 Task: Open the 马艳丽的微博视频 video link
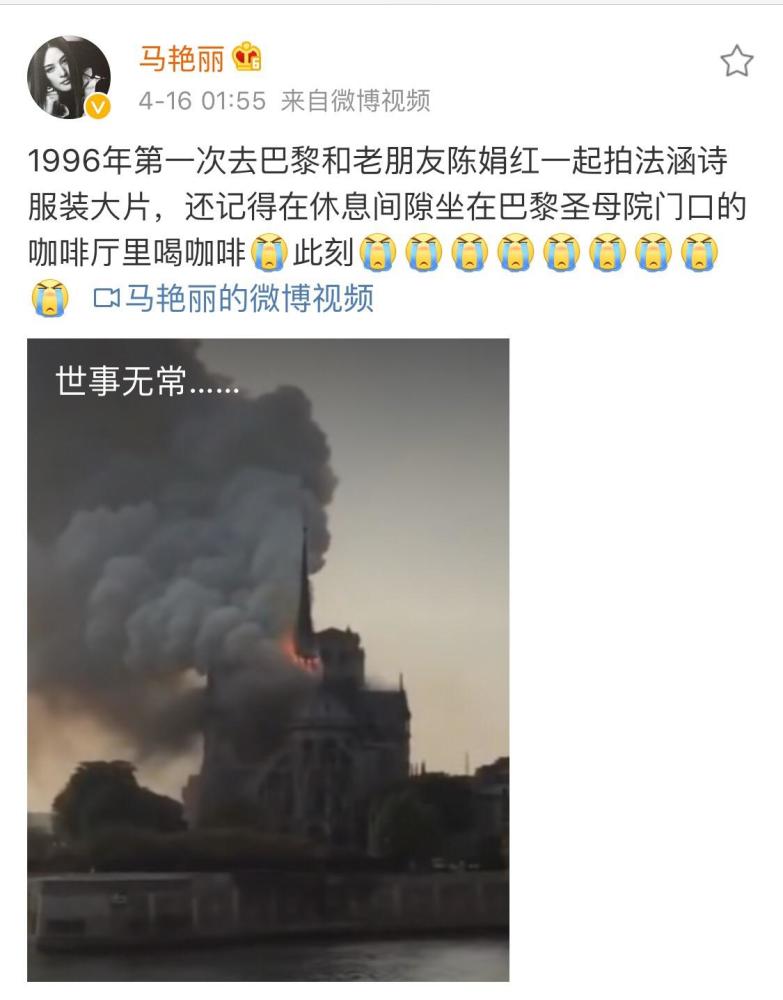249,298
